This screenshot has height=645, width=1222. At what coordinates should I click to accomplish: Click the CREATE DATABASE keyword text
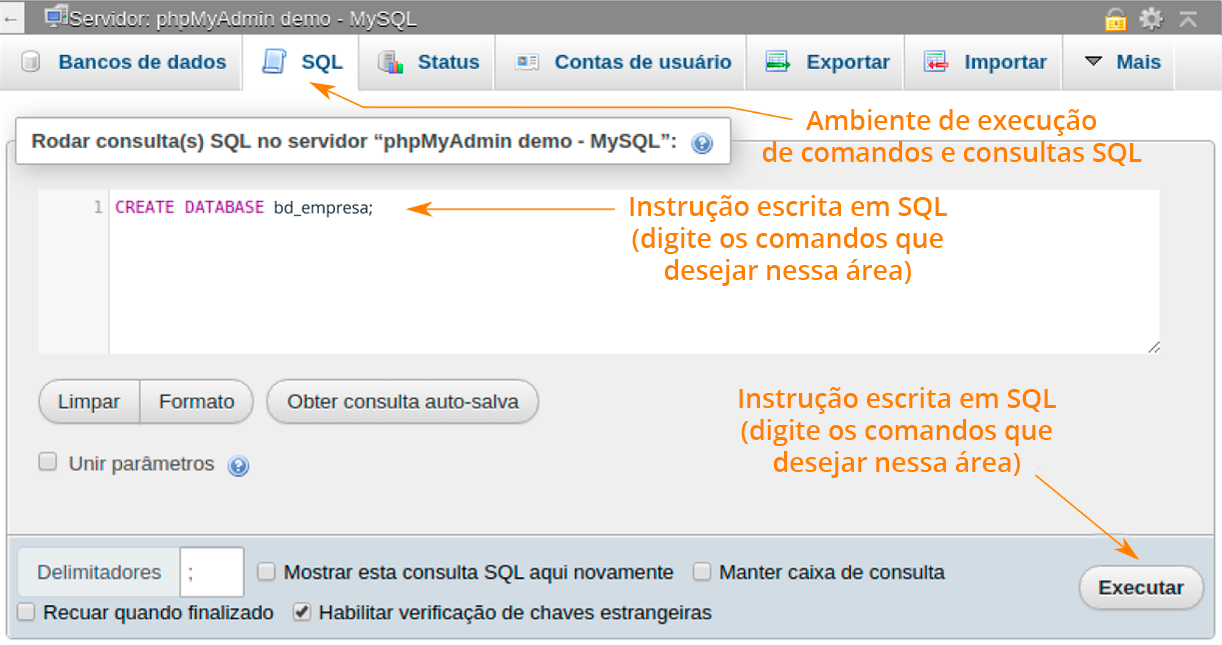point(190,208)
